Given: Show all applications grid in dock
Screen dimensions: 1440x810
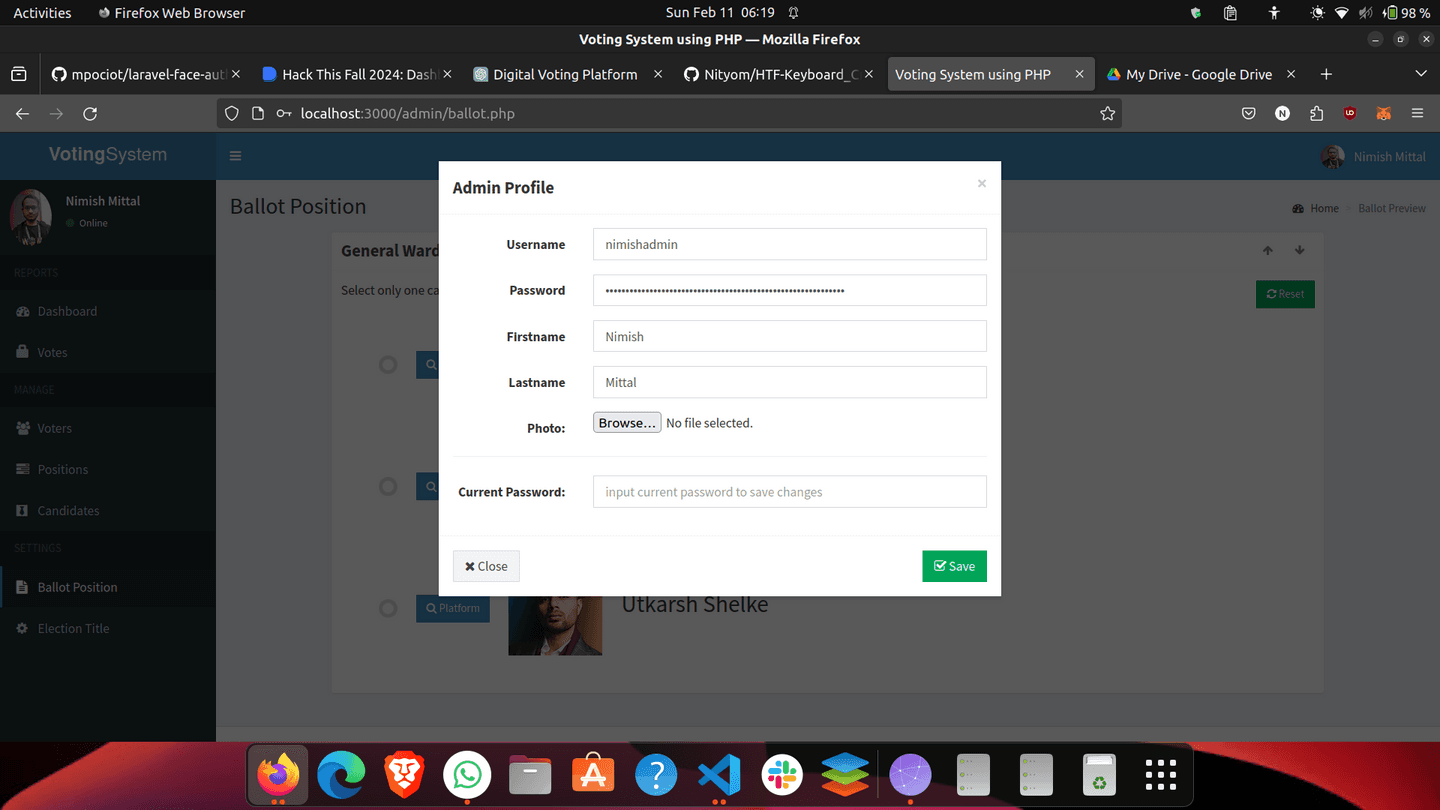Looking at the screenshot, I should pos(1161,775).
